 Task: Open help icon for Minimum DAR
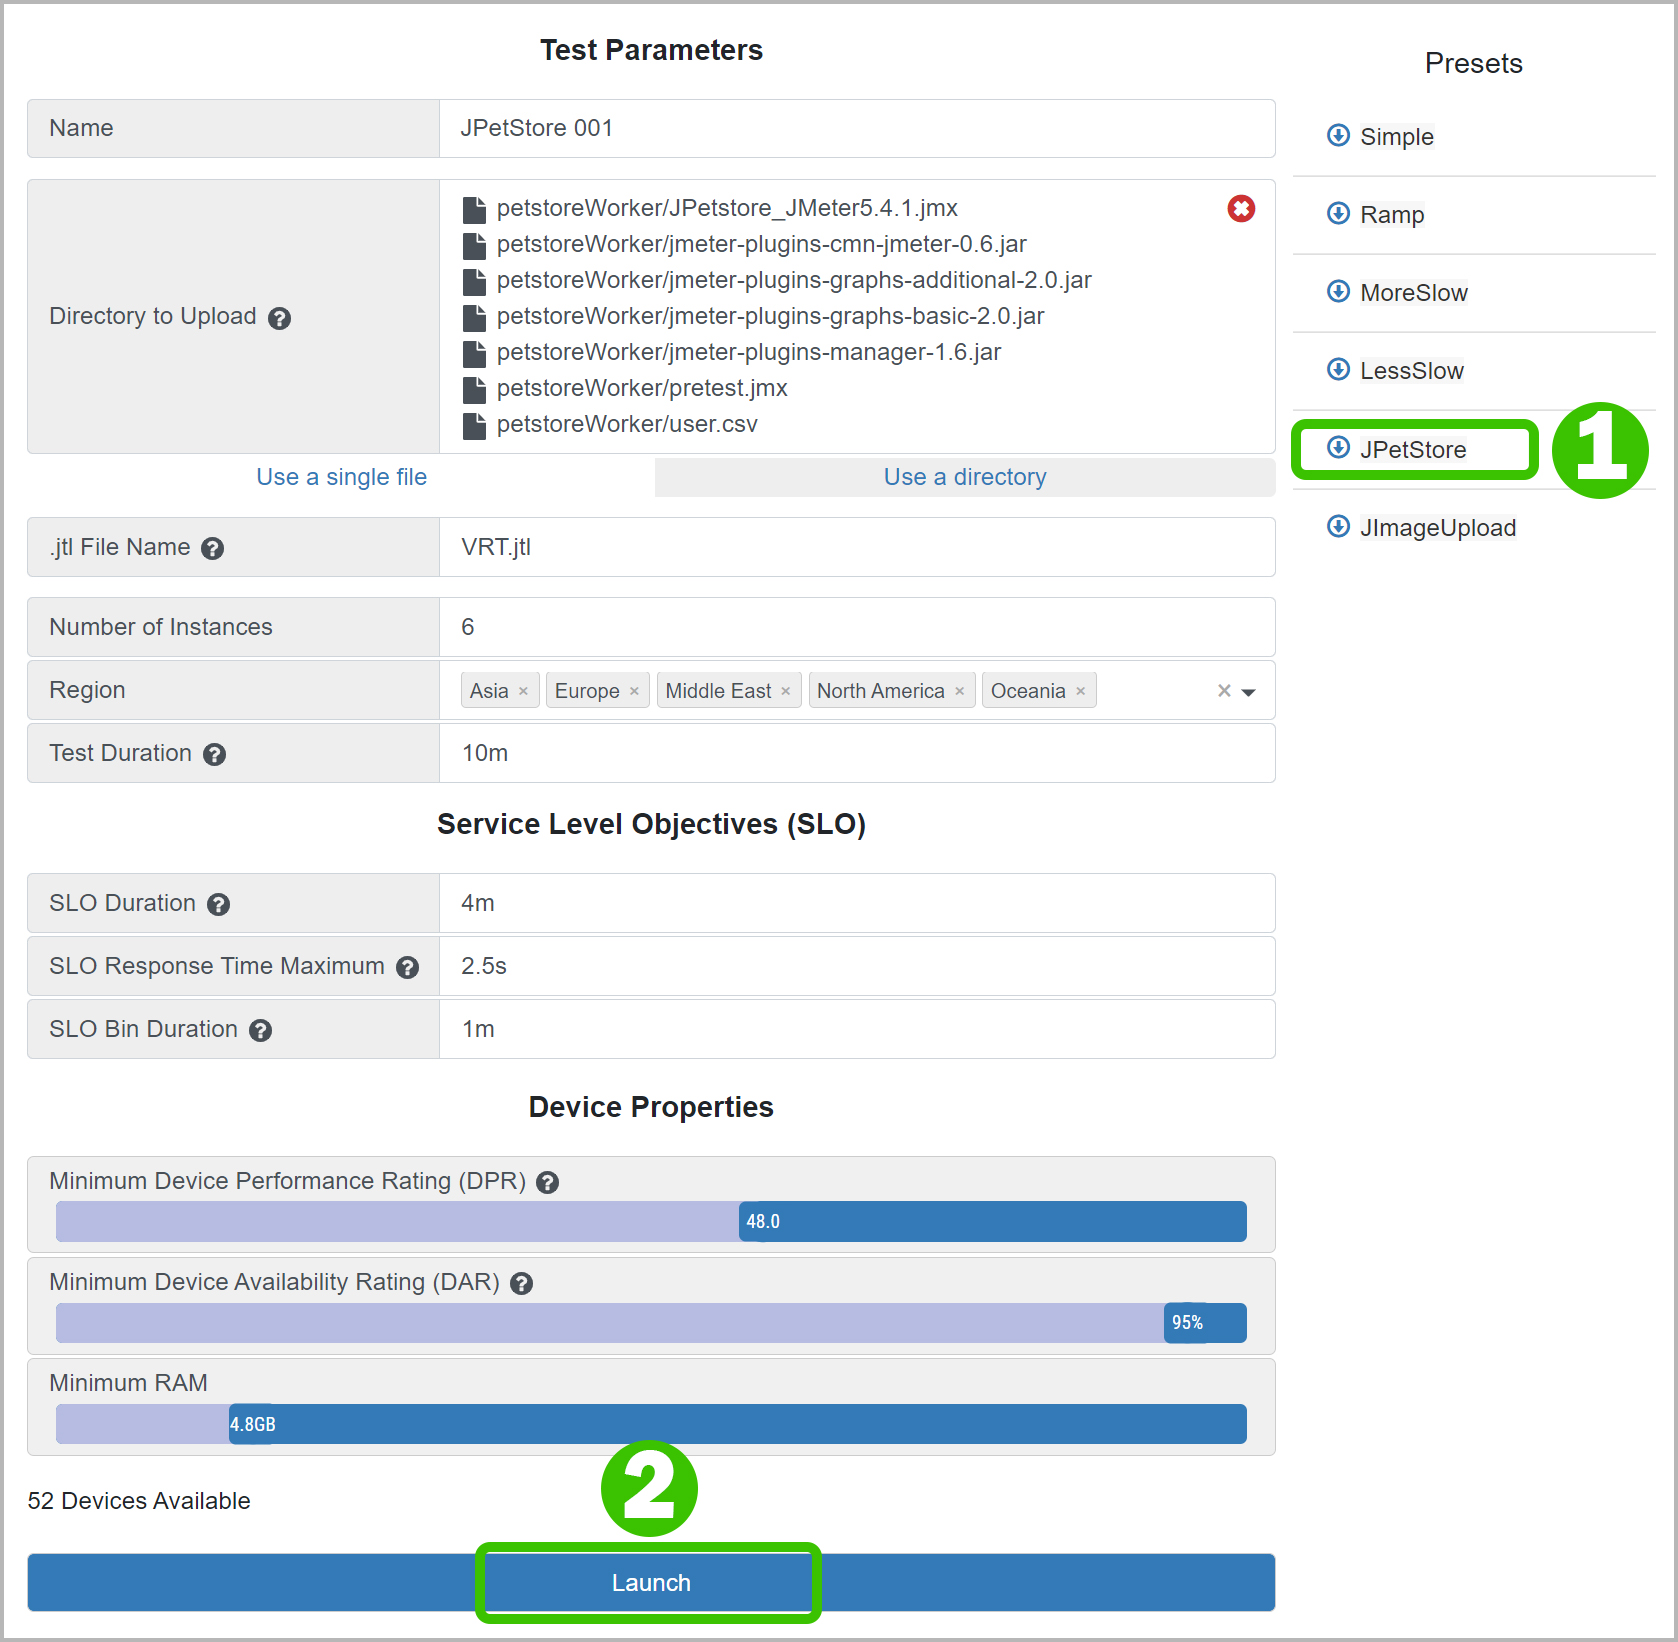[521, 1283]
